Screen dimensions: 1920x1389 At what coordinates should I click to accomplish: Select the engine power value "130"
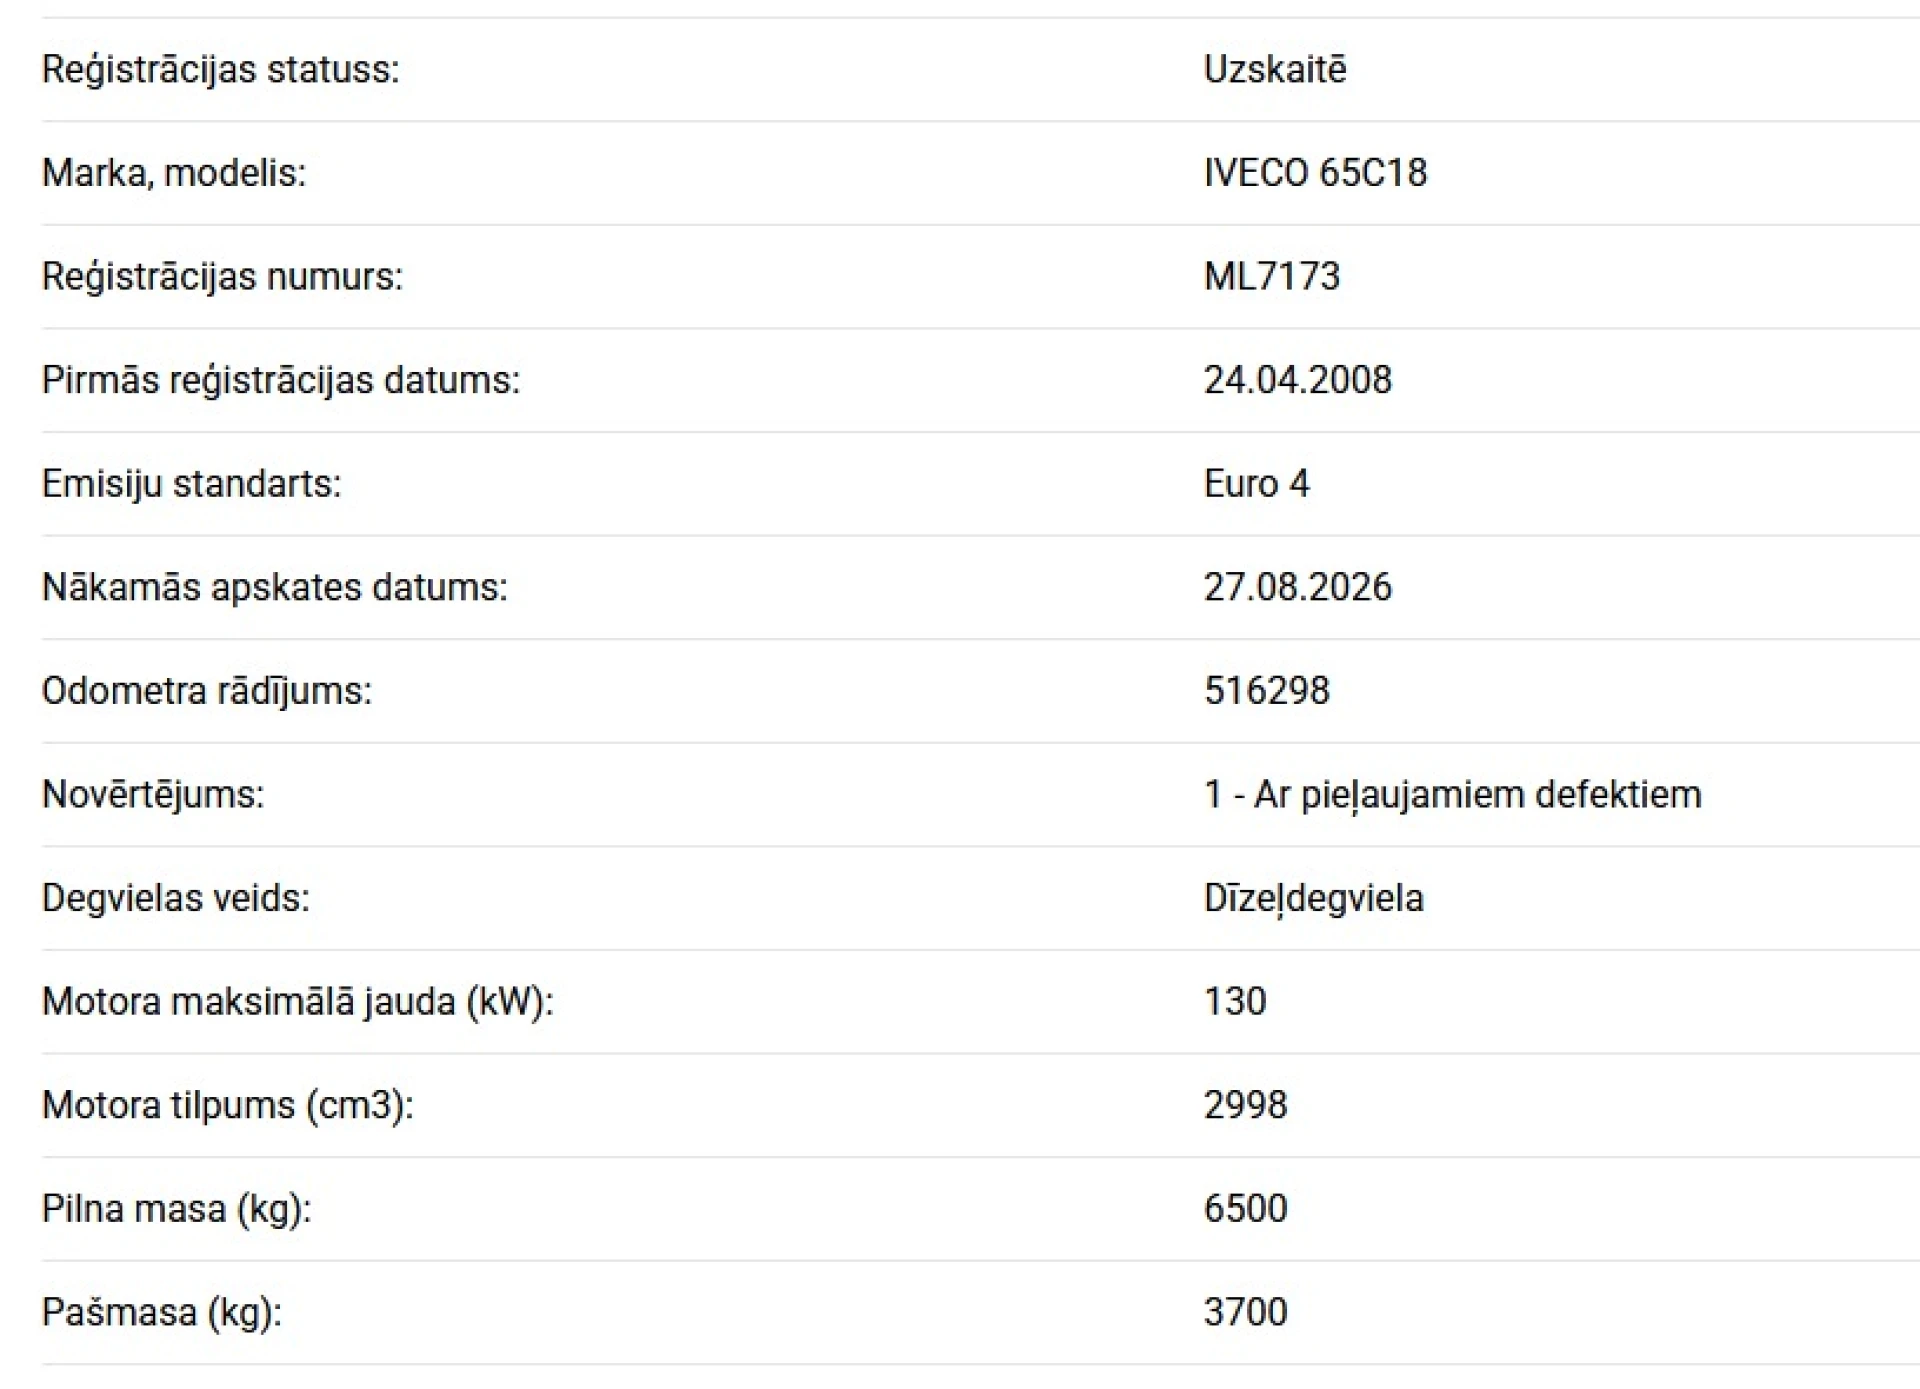coord(1235,1001)
